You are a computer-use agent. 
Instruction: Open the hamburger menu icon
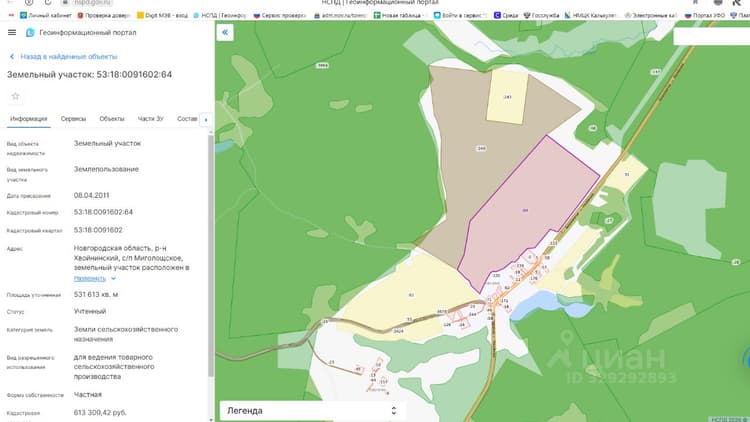coord(12,33)
